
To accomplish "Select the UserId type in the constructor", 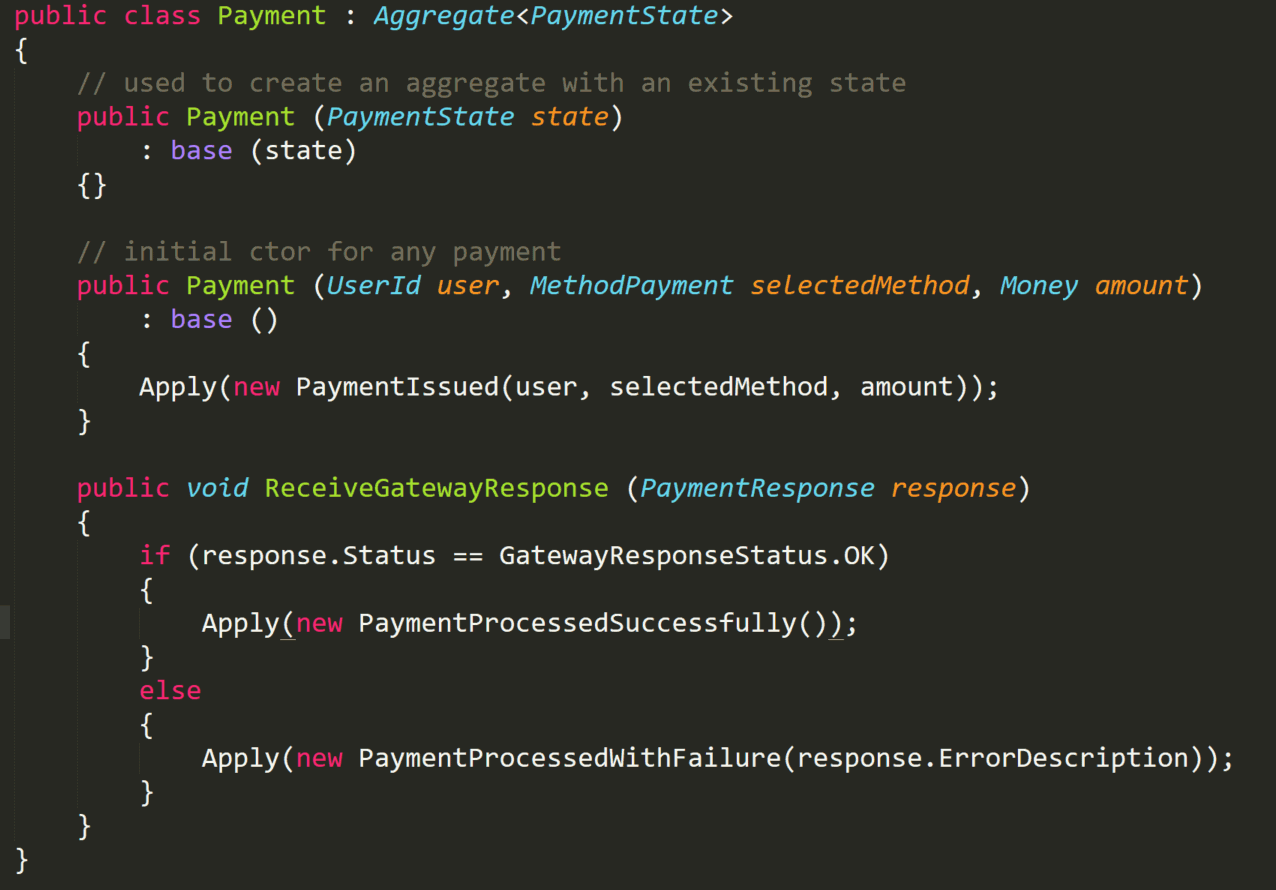I will [374, 285].
